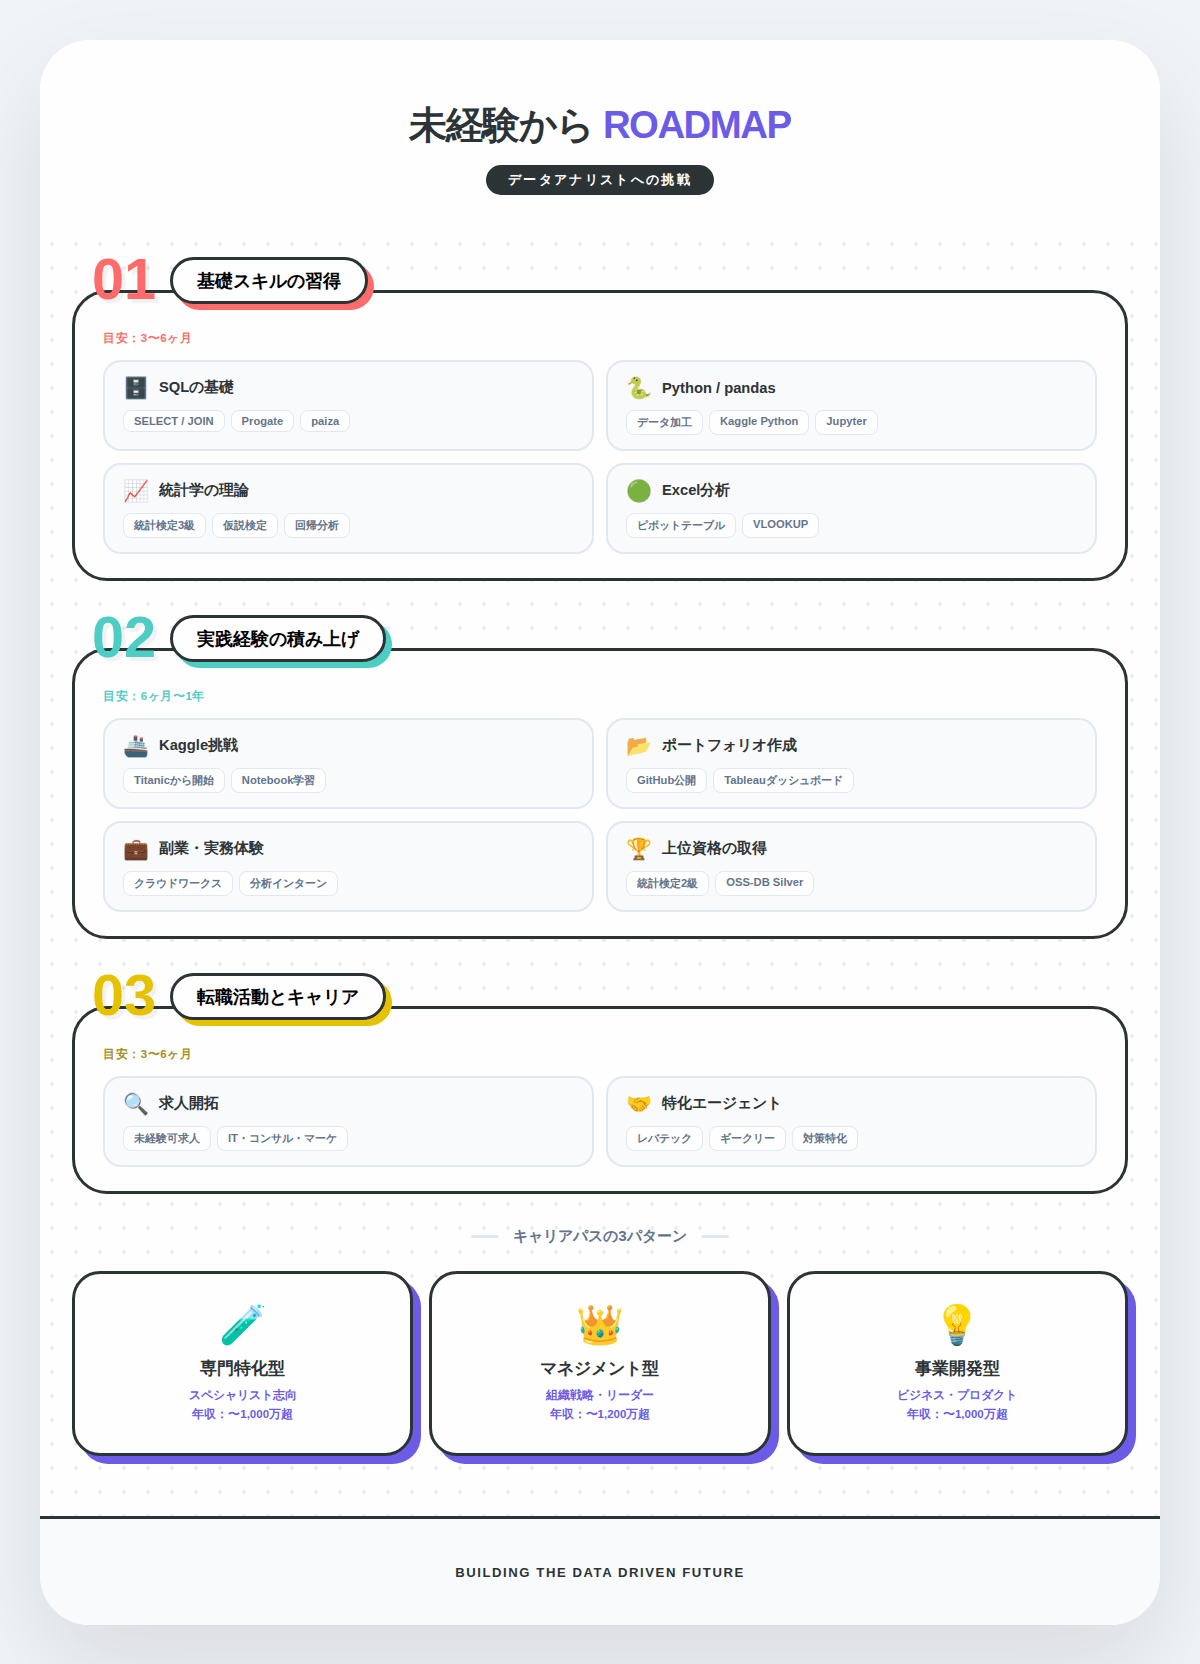Click the Excel分析 card title

coord(696,491)
